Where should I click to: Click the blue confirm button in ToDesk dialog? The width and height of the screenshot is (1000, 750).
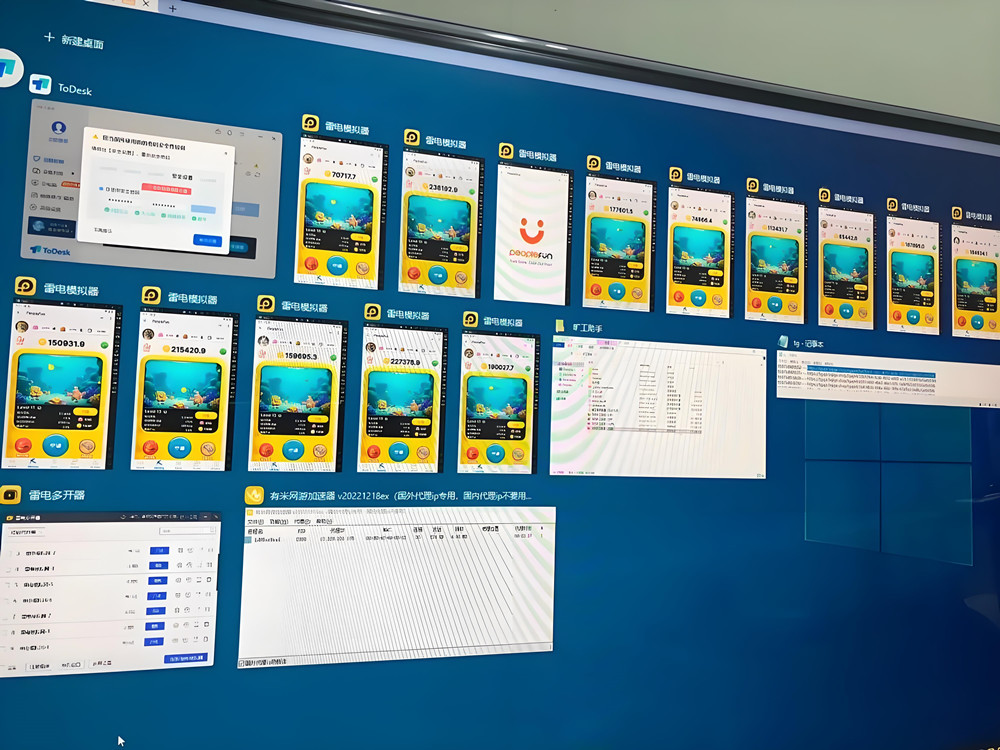pyautogui.click(x=208, y=240)
